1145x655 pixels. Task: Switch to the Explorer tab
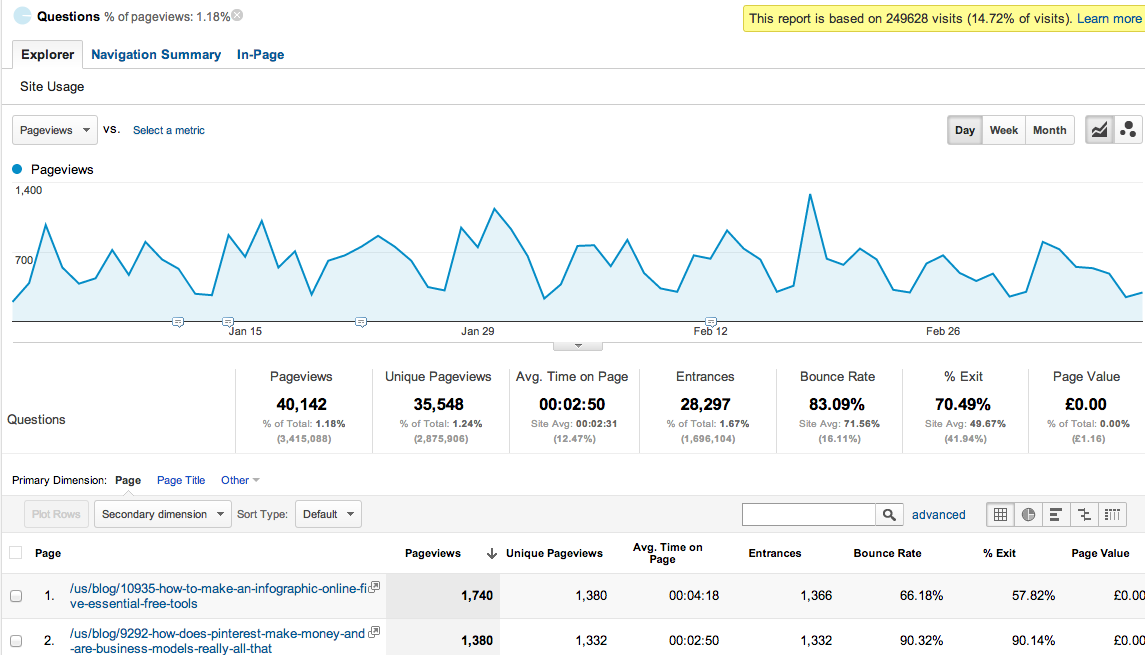(47, 55)
